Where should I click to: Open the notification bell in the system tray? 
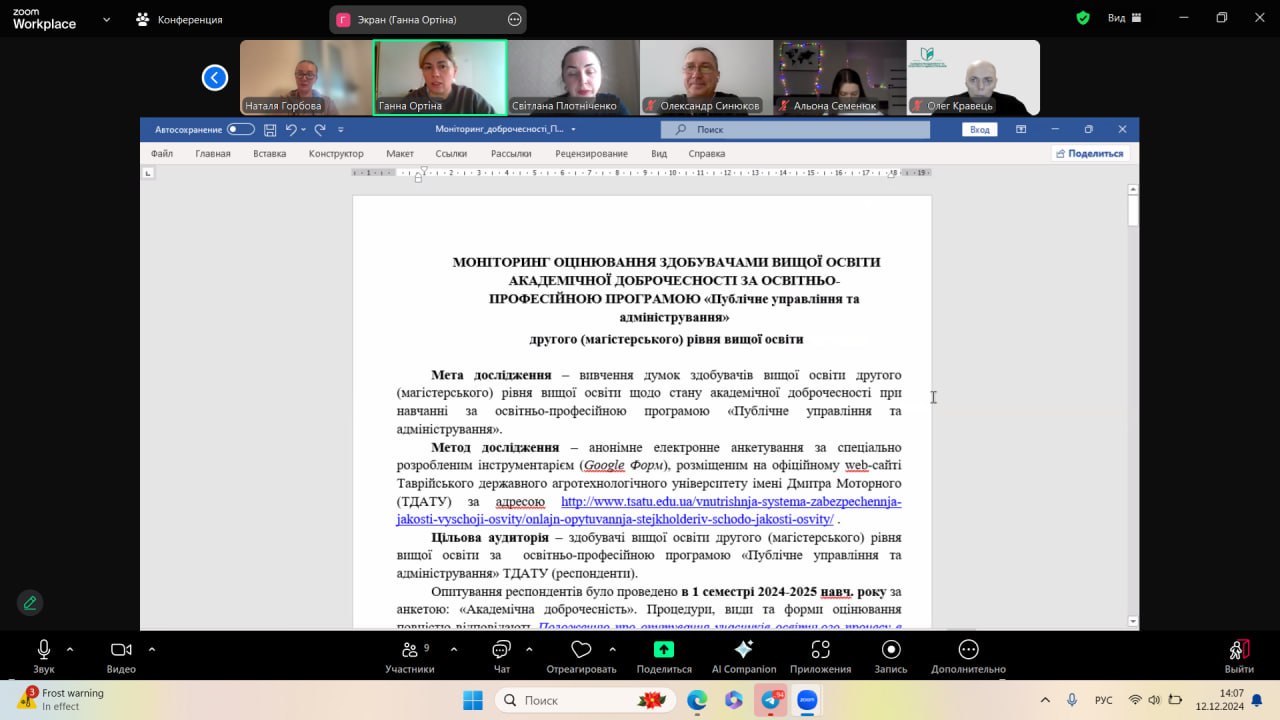(x=1257, y=700)
